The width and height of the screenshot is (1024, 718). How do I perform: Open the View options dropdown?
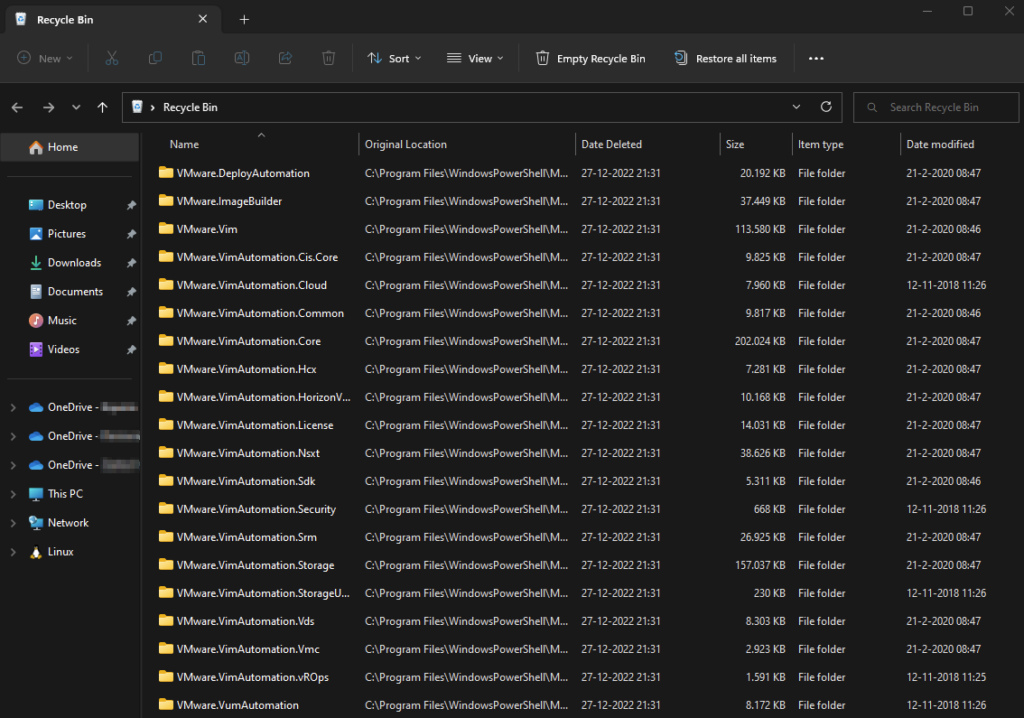tap(474, 58)
